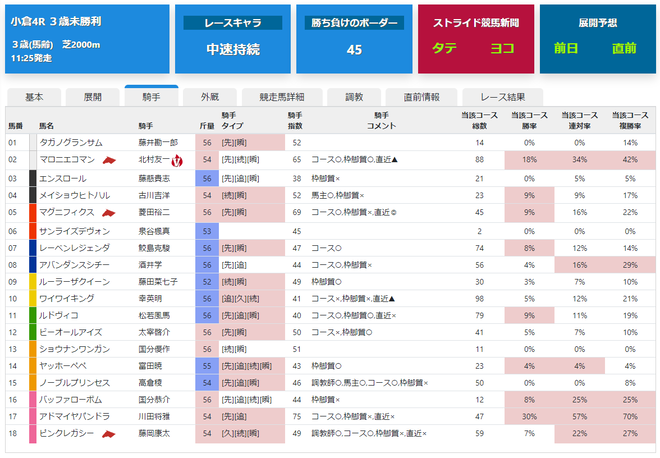
Task: Click the red frame color of マグニフィクス
Action: click(33, 213)
